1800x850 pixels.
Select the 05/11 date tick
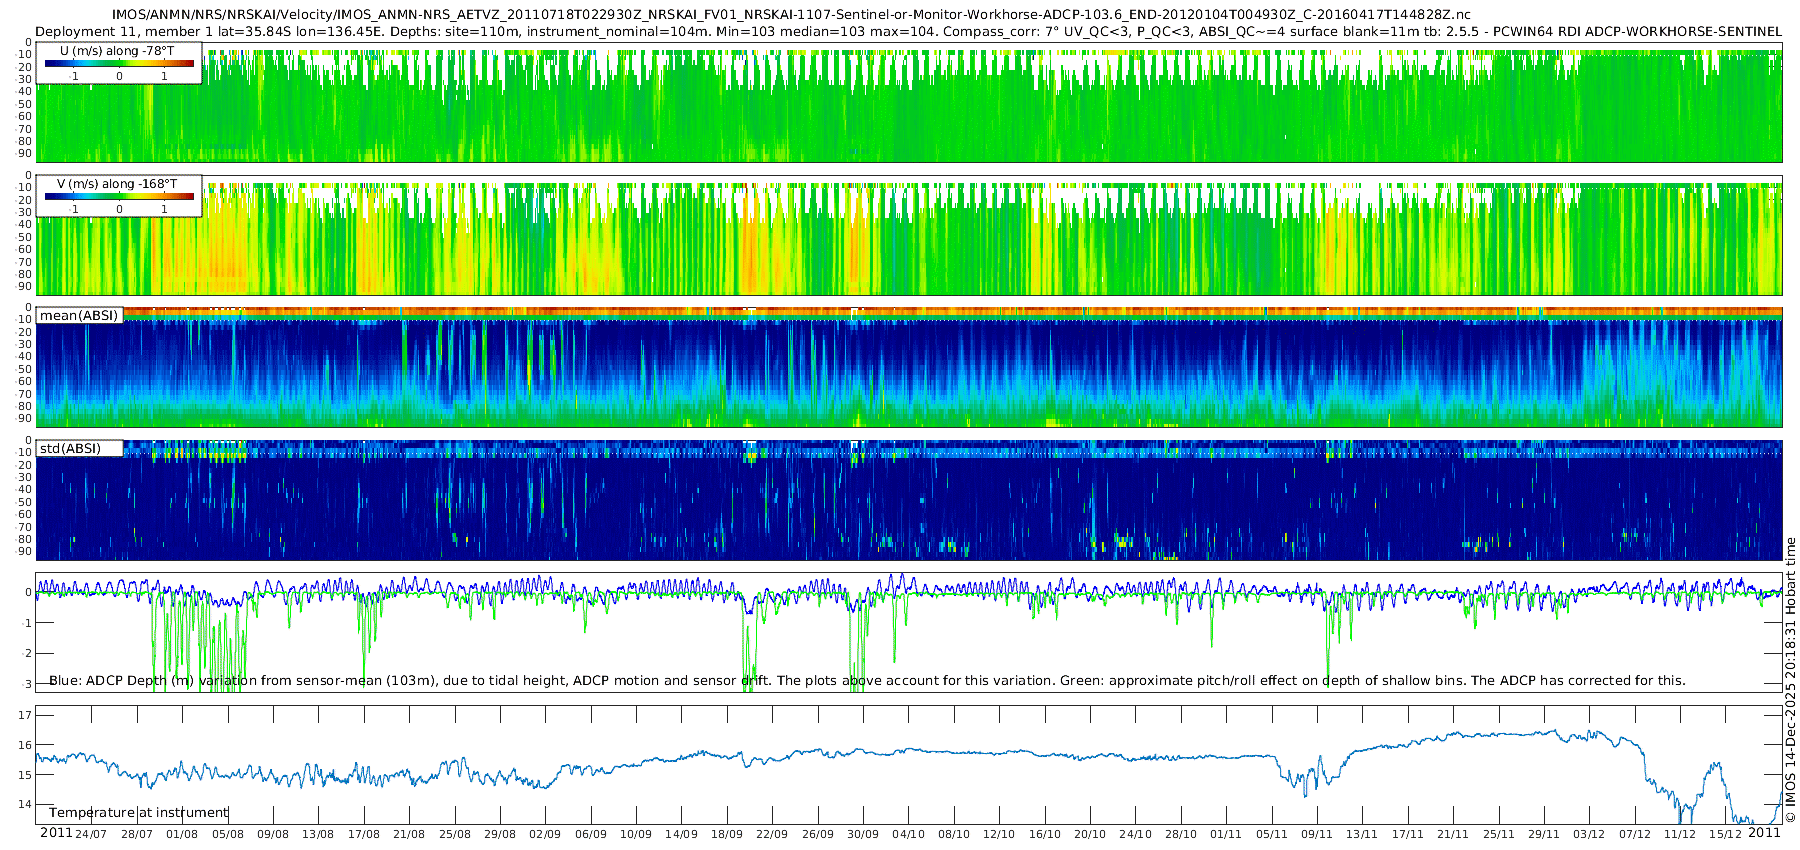tap(1271, 834)
